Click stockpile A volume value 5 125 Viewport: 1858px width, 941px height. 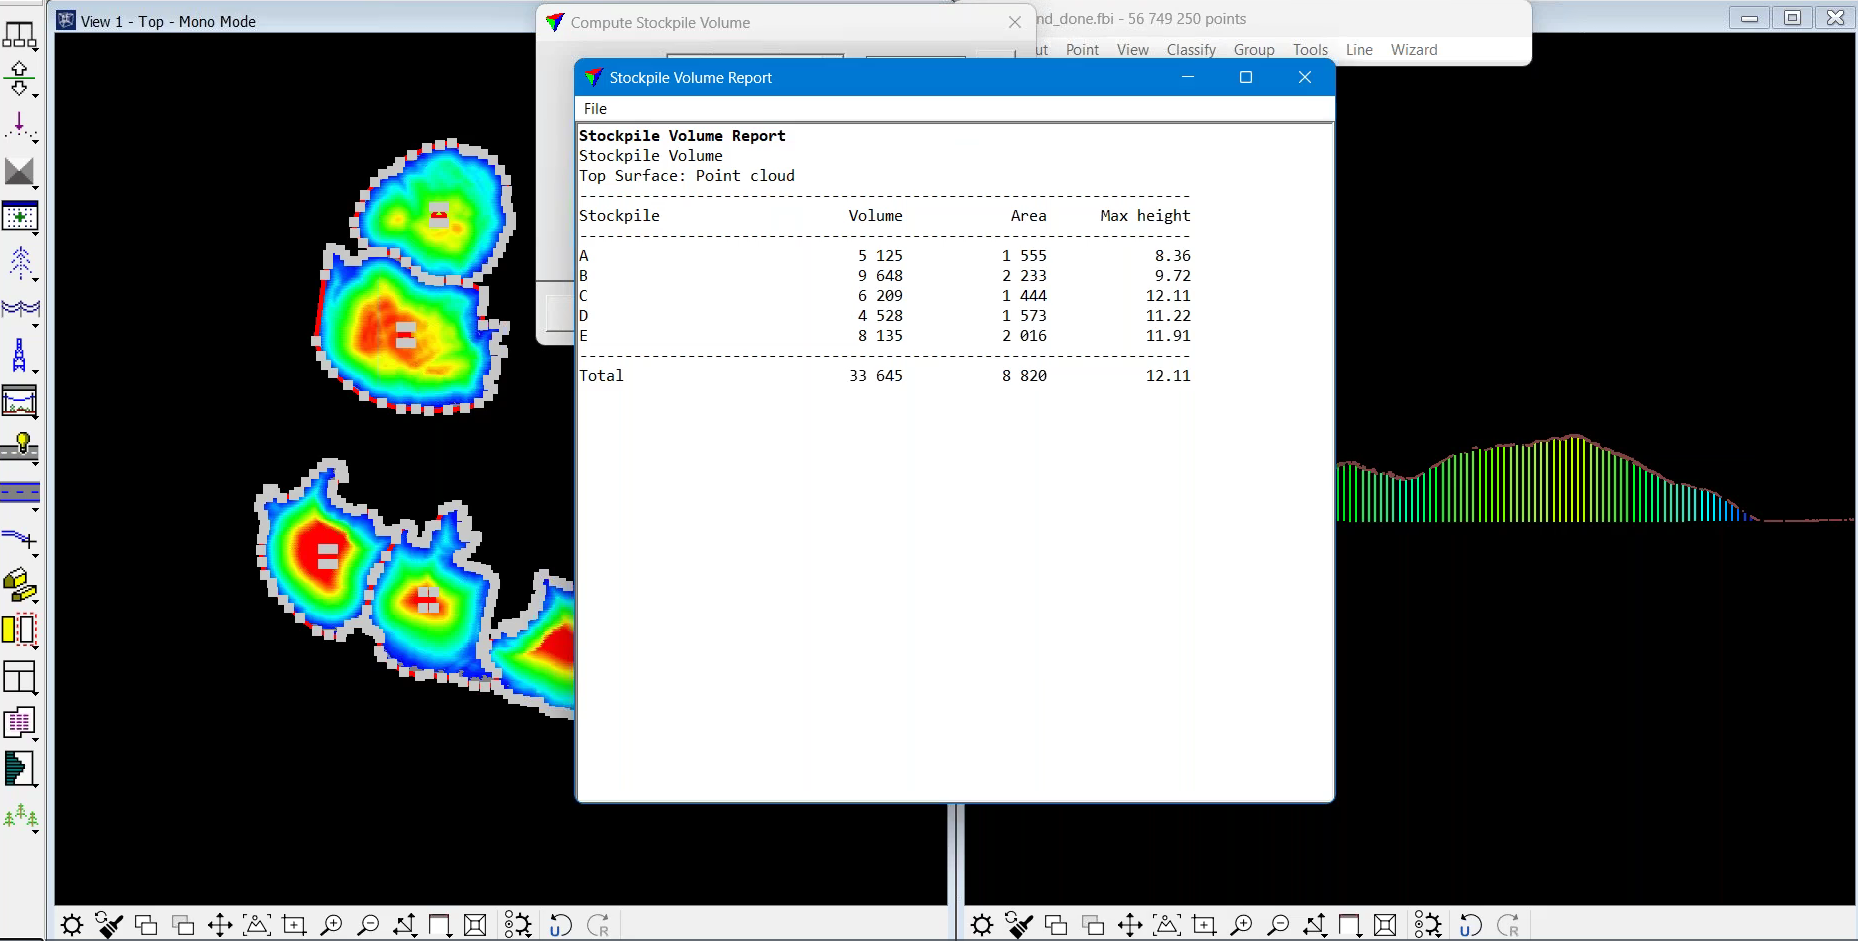pos(880,256)
